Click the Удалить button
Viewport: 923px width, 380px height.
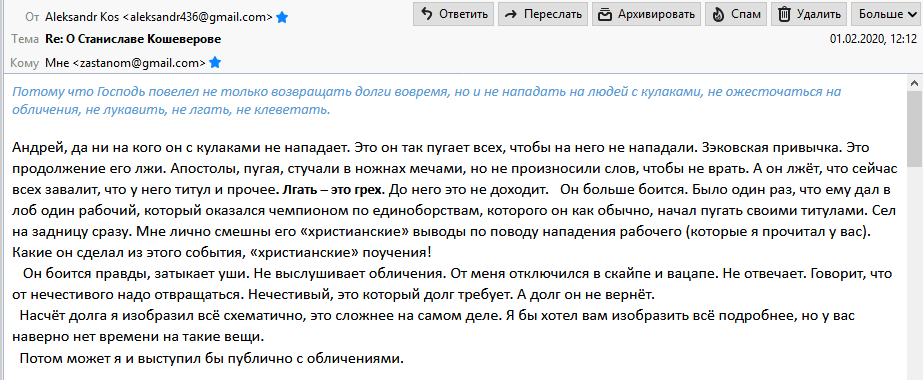(x=809, y=14)
